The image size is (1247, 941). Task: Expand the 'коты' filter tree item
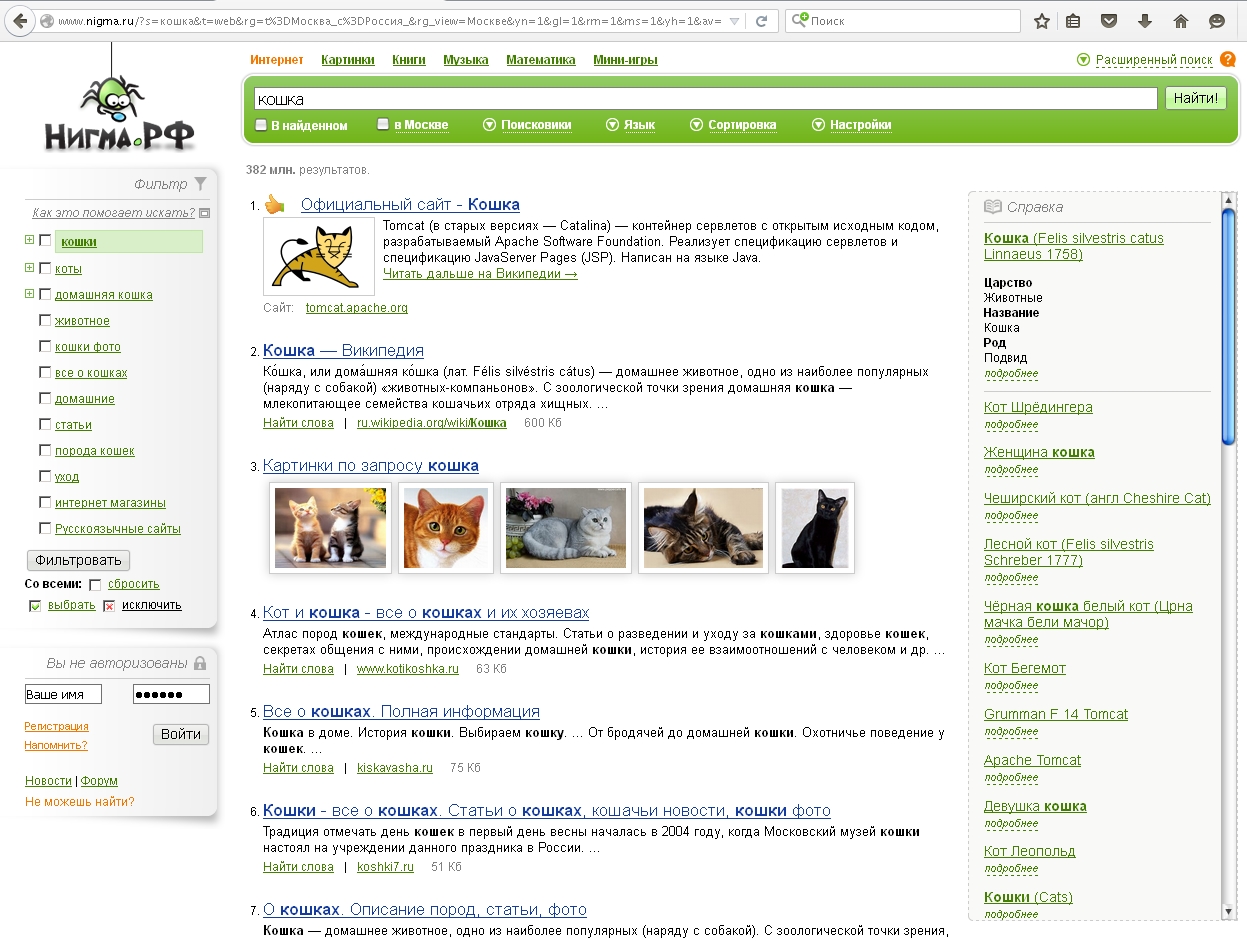30,268
